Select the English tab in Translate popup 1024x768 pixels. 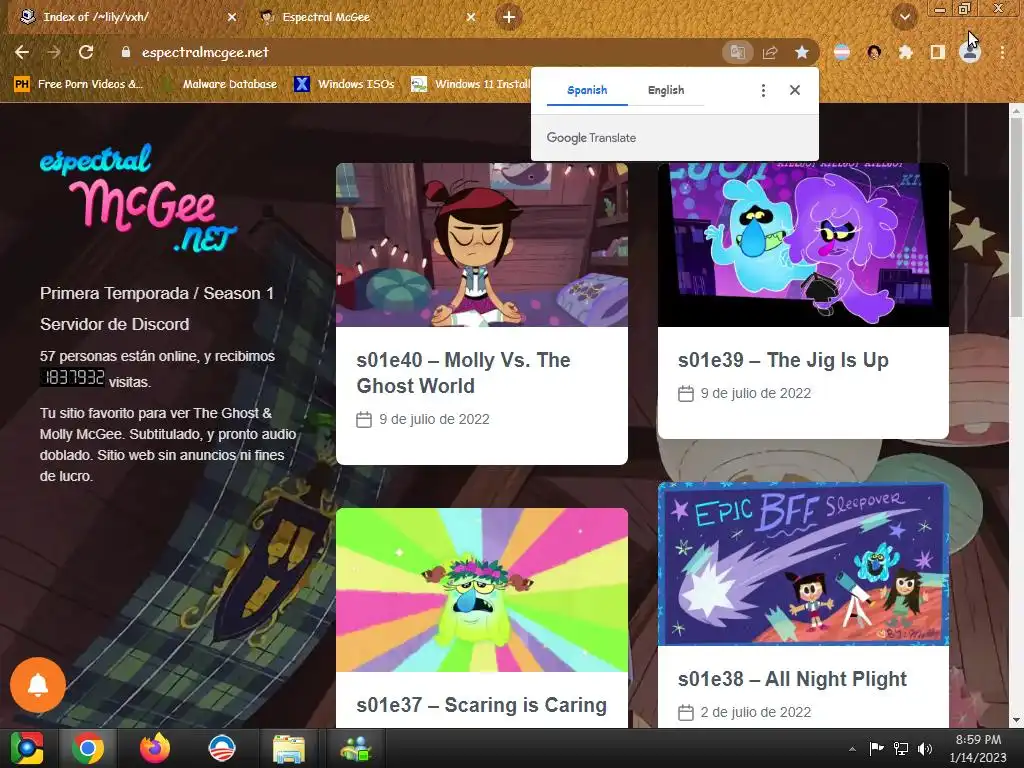pos(665,90)
